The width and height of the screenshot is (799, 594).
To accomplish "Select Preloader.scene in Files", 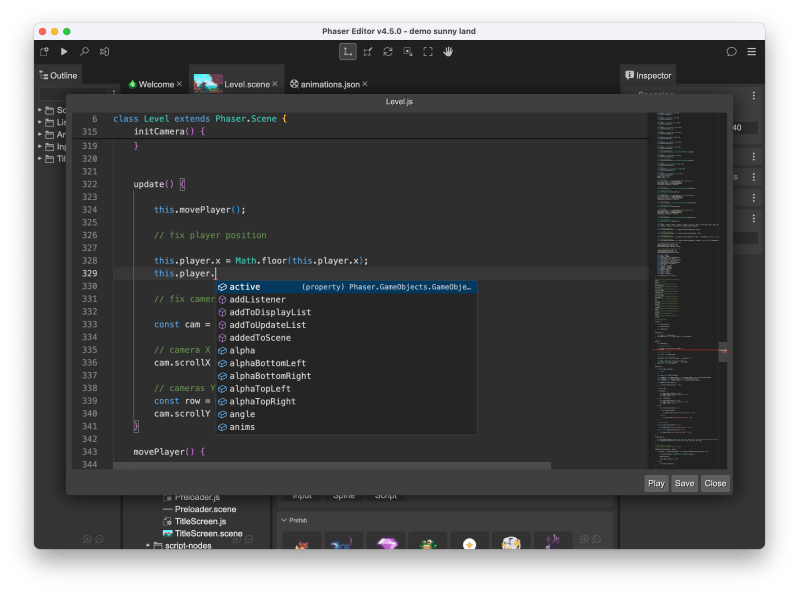I will point(205,509).
